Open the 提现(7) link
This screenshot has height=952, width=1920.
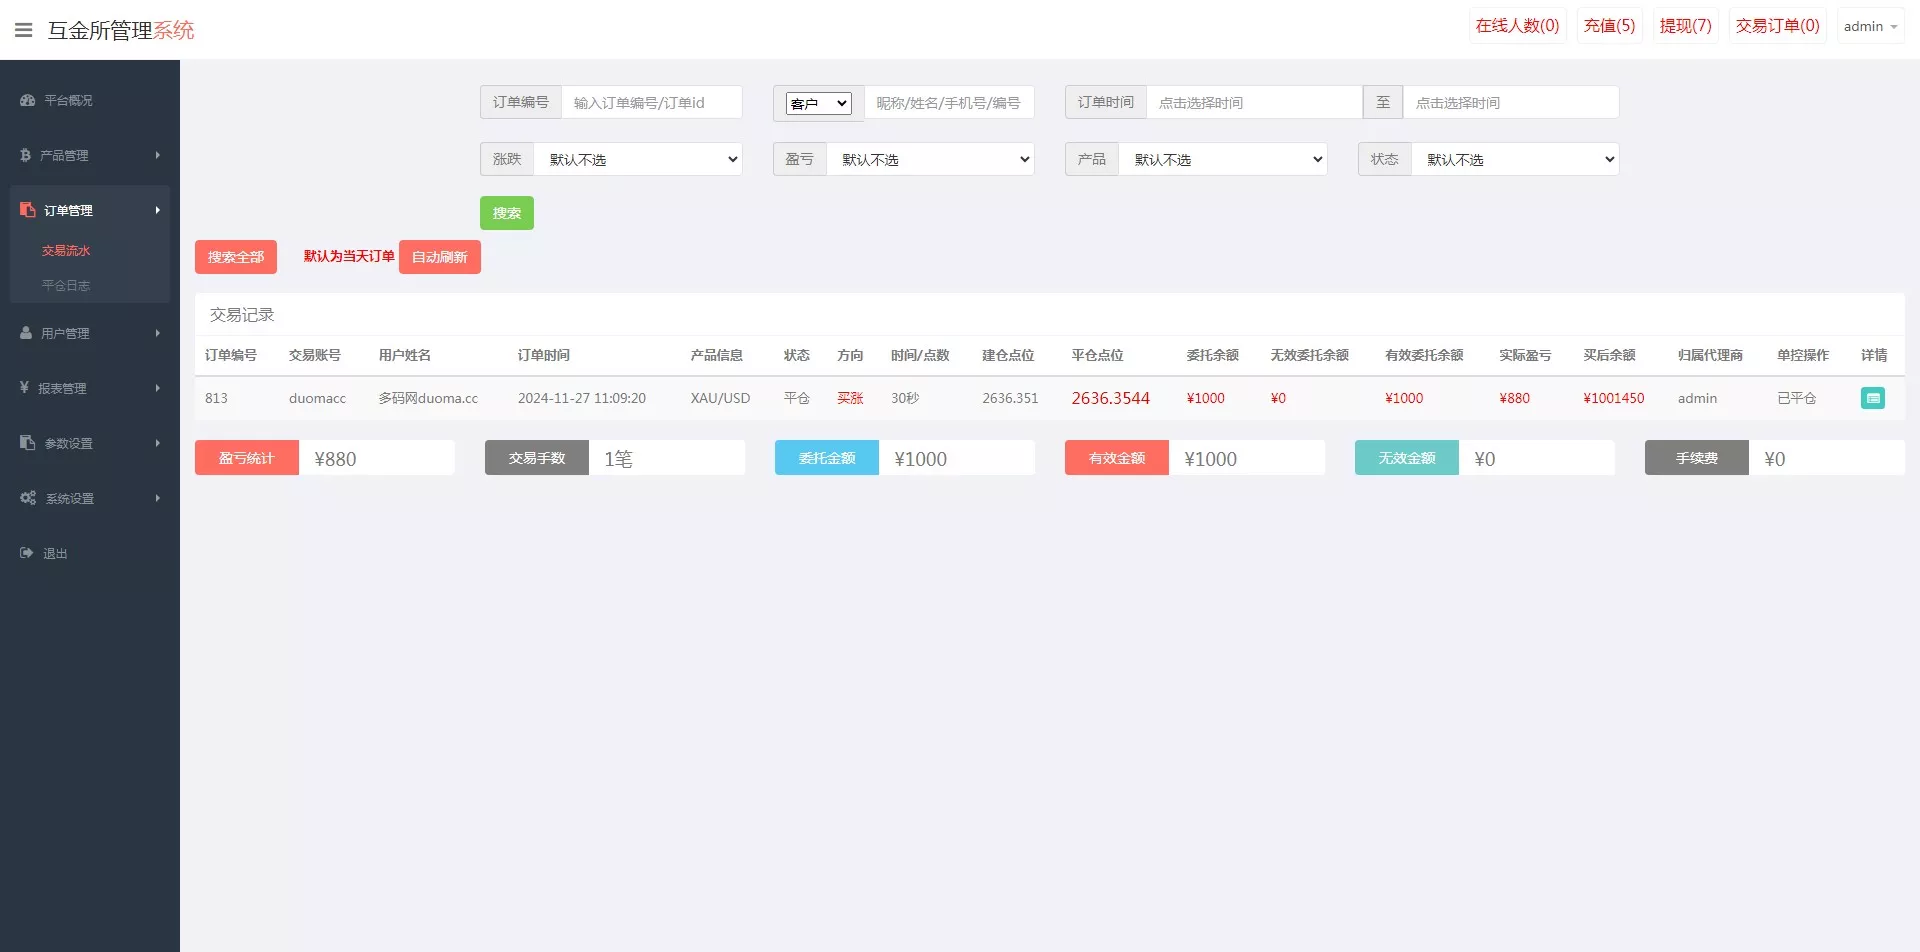click(x=1684, y=25)
